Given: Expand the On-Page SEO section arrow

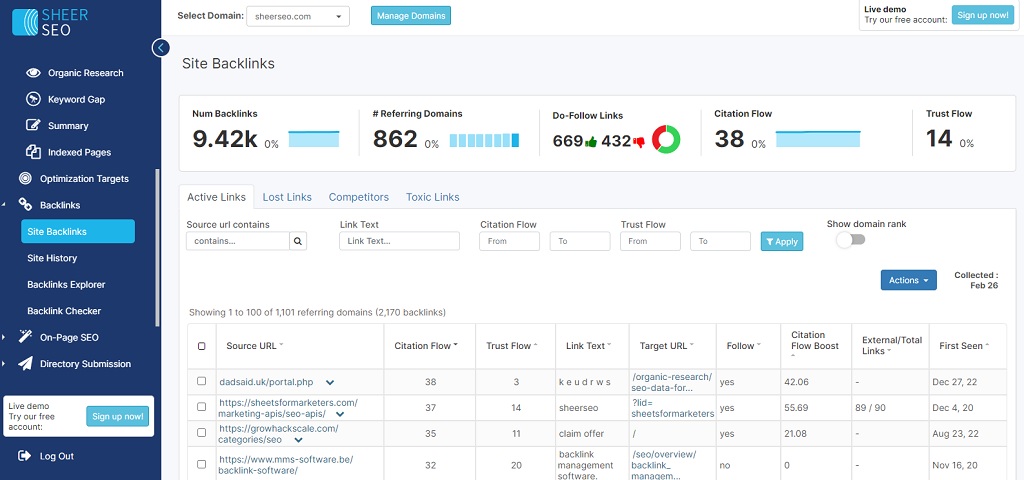Looking at the screenshot, I should tap(5, 338).
